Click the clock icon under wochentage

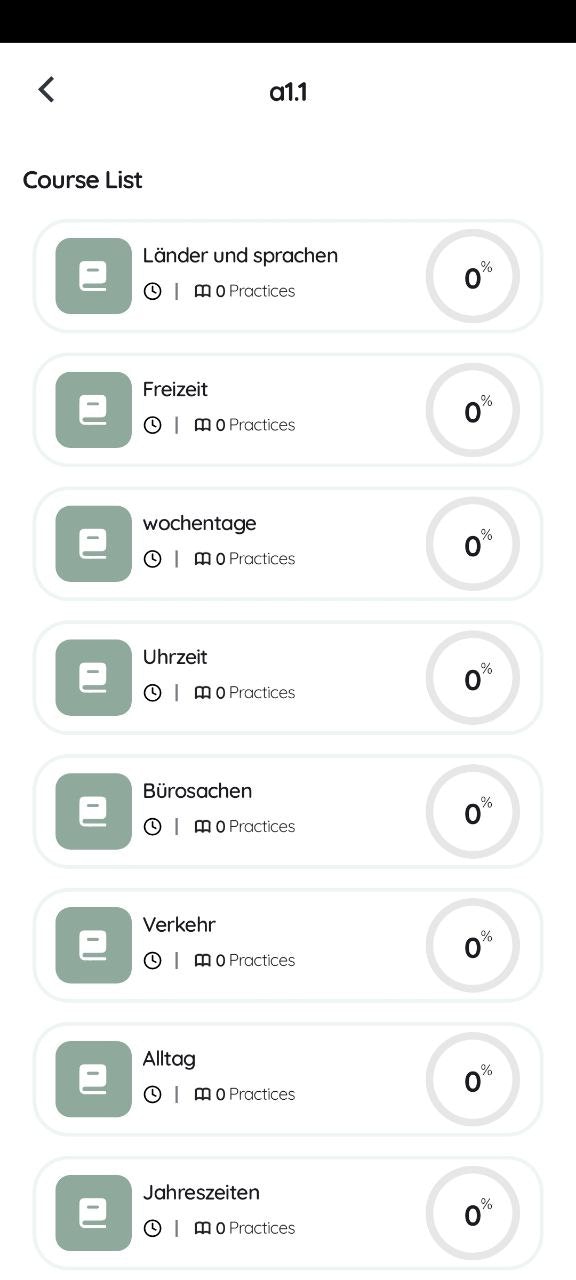(x=152, y=559)
